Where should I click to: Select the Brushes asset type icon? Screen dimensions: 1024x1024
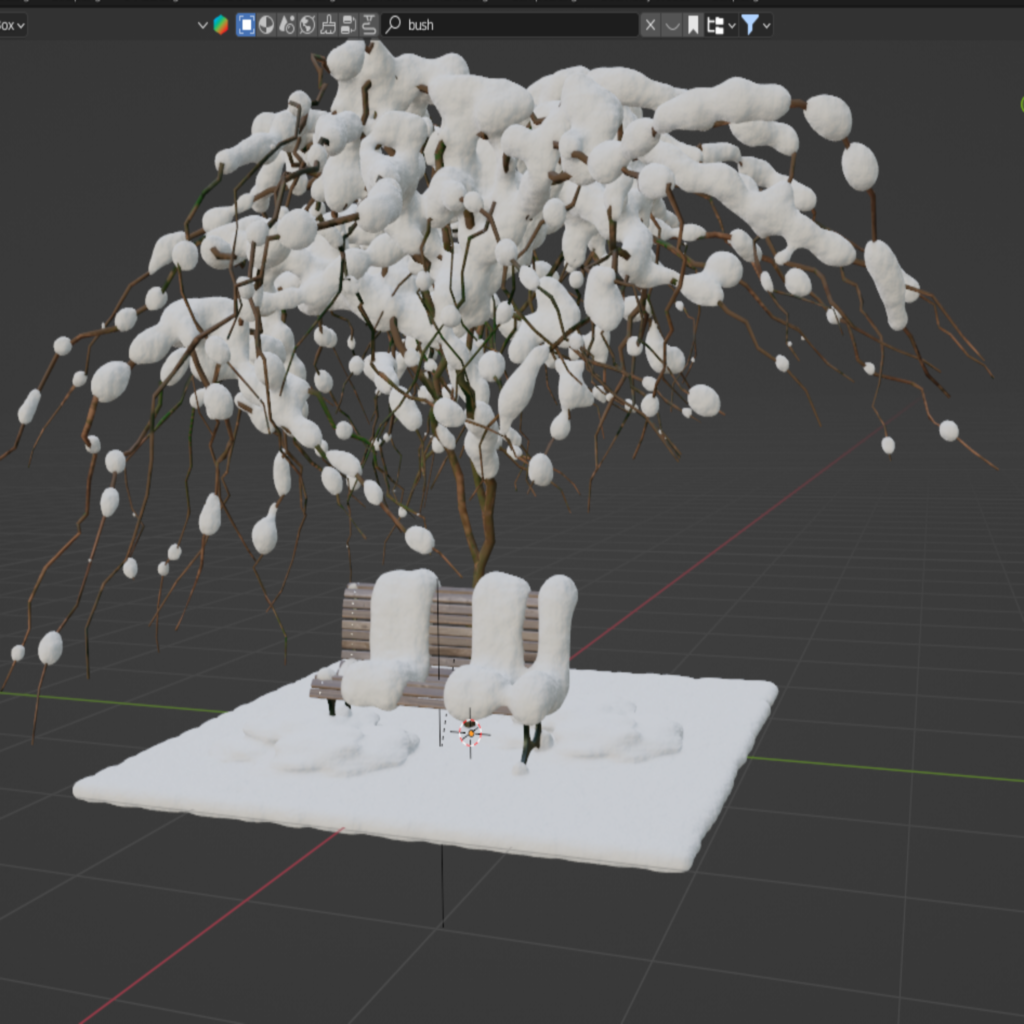click(x=328, y=25)
